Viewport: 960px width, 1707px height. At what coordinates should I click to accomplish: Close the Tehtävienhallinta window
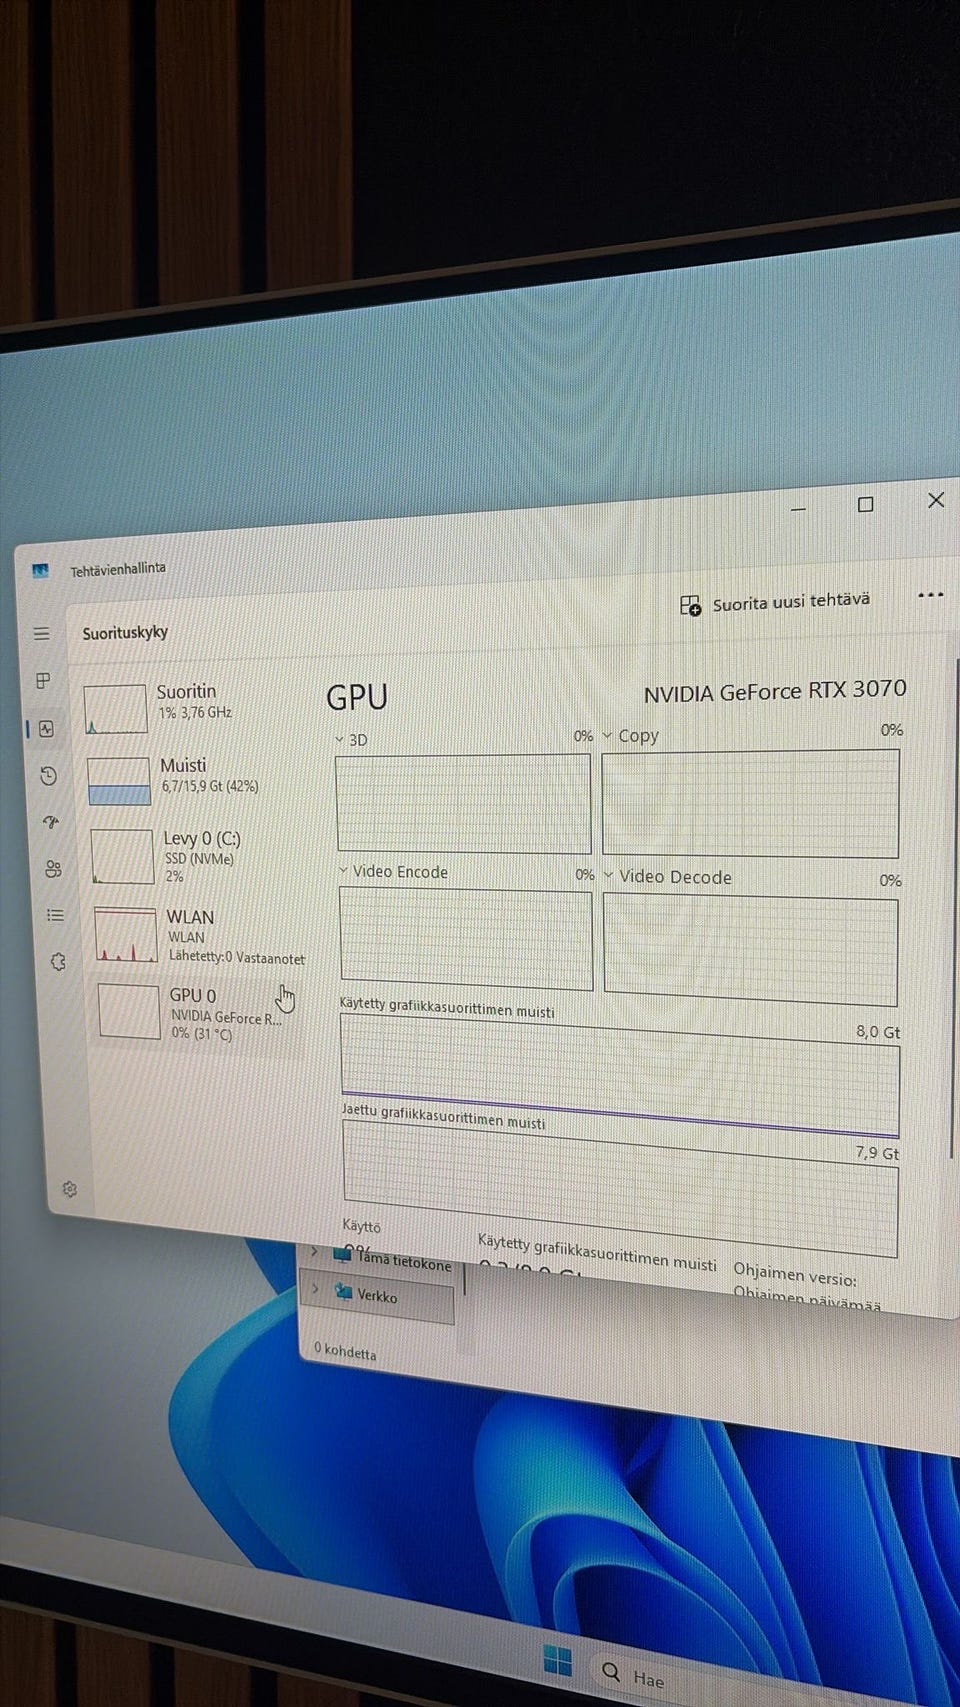coord(936,500)
